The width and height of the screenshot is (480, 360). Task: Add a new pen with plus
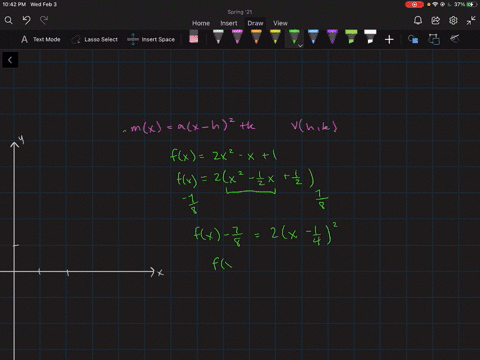point(389,40)
